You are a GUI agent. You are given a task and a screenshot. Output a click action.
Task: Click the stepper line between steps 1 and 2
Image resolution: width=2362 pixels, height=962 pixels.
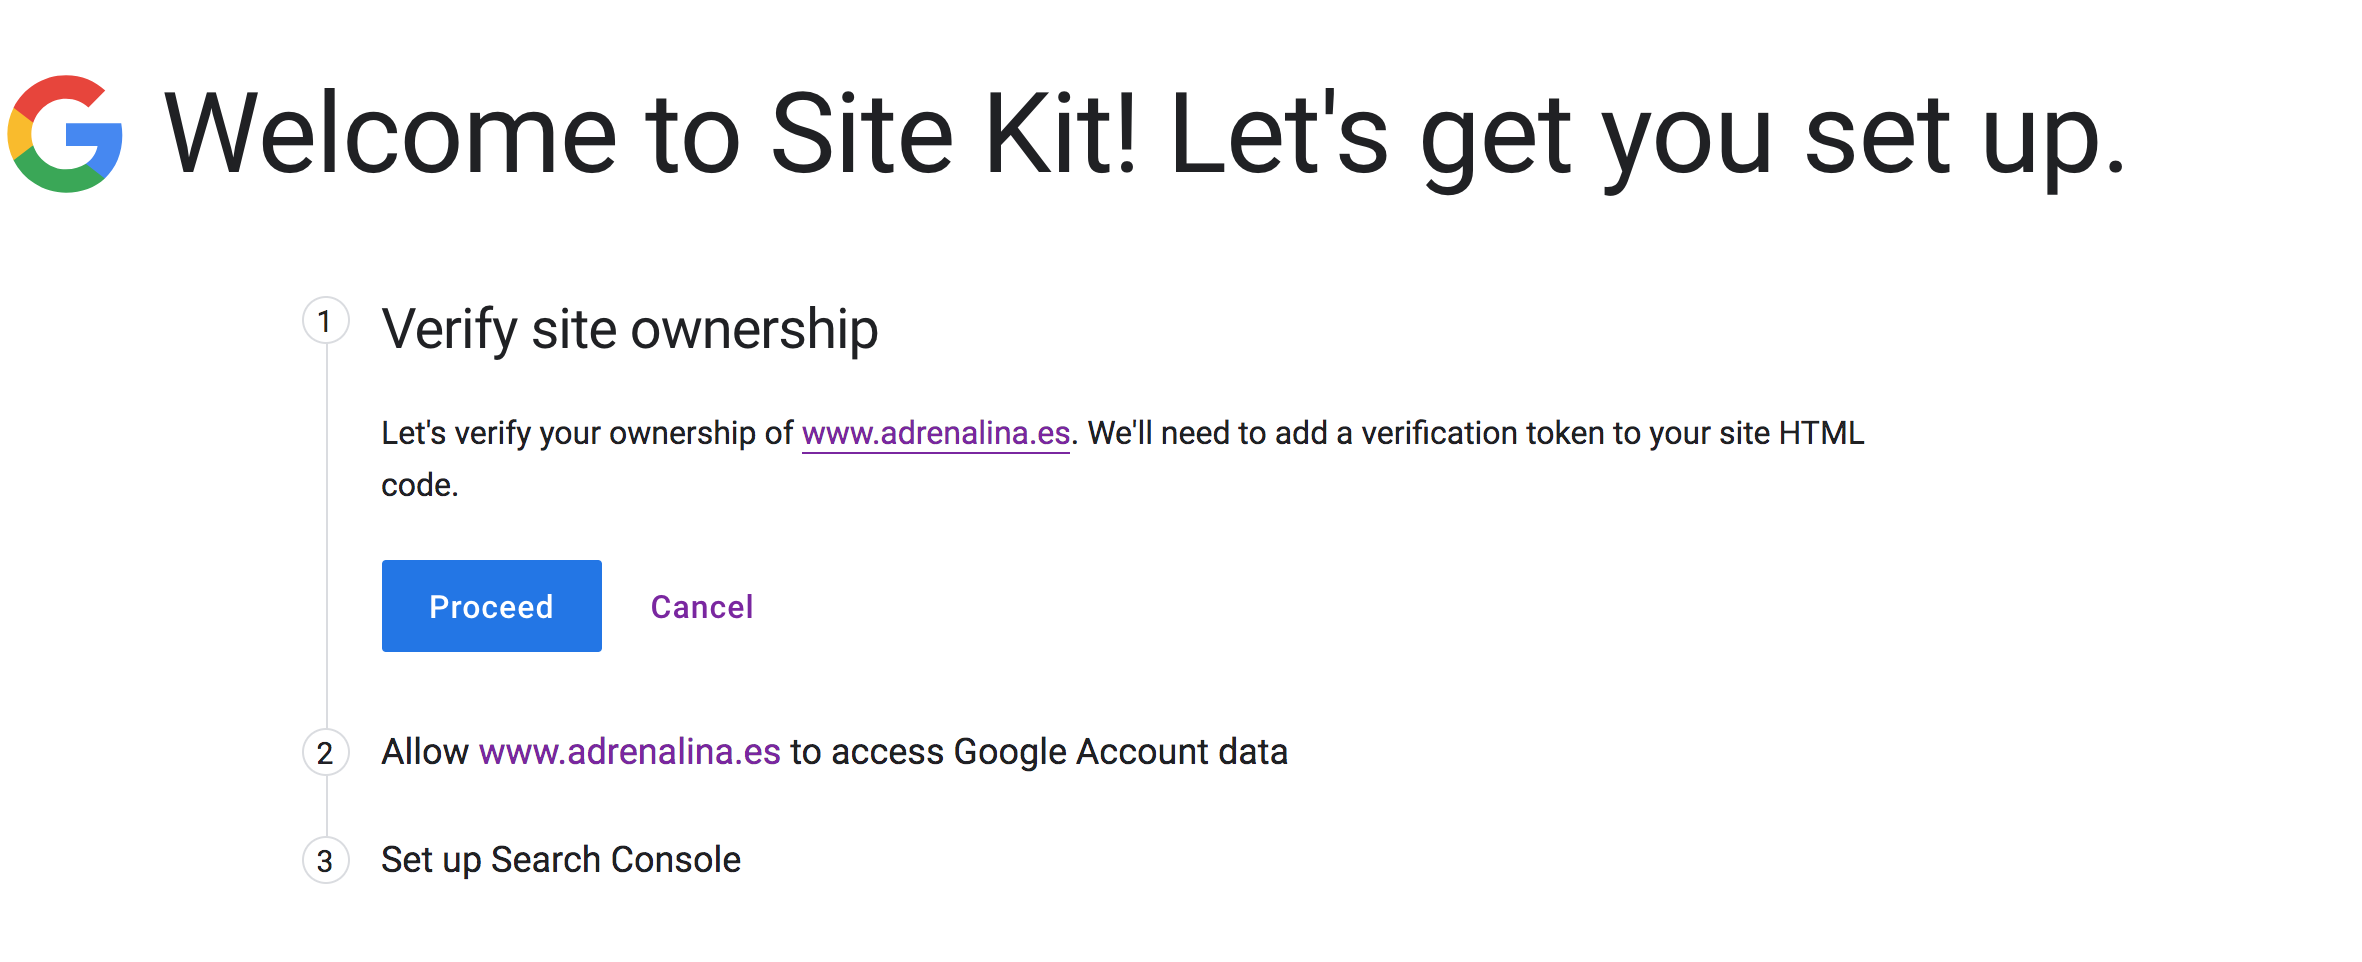pyautogui.click(x=326, y=536)
